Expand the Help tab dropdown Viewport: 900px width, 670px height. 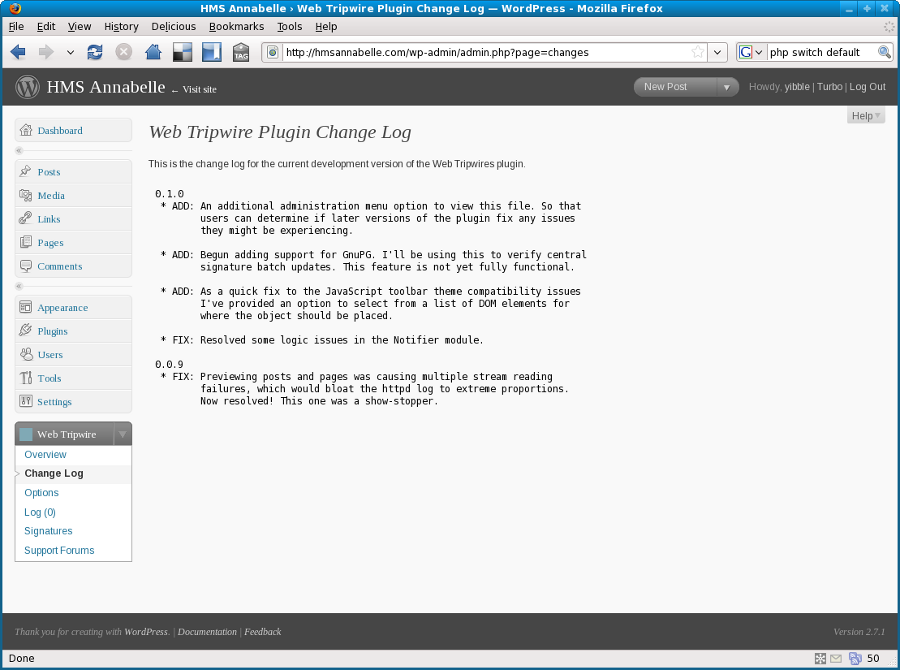tap(866, 115)
